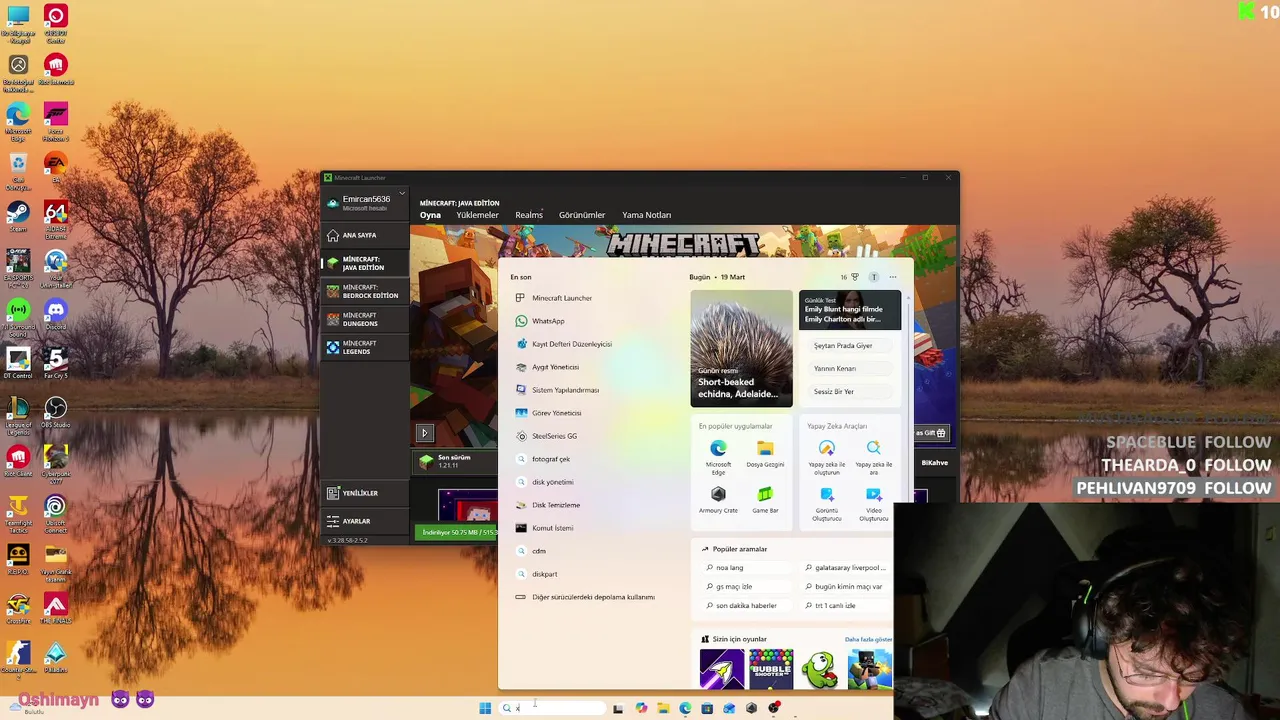This screenshot has width=1280, height=720.
Task: Open Görüntü Oluşturucu AI tool
Action: (x=827, y=504)
